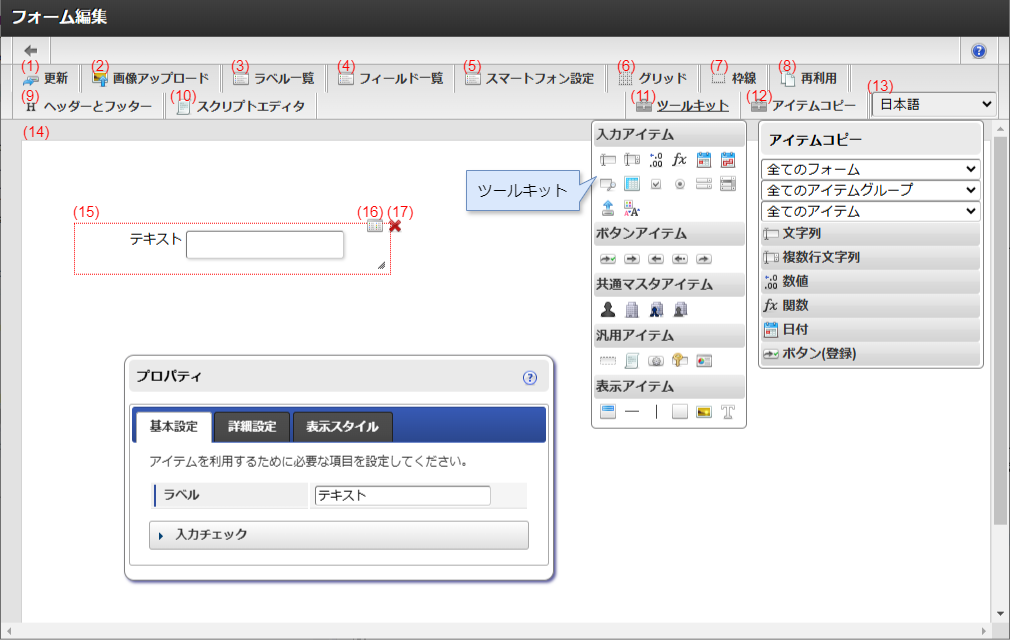This screenshot has width=1010, height=640.
Task: Click the 再利用 toolbar item
Action: [x=808, y=79]
